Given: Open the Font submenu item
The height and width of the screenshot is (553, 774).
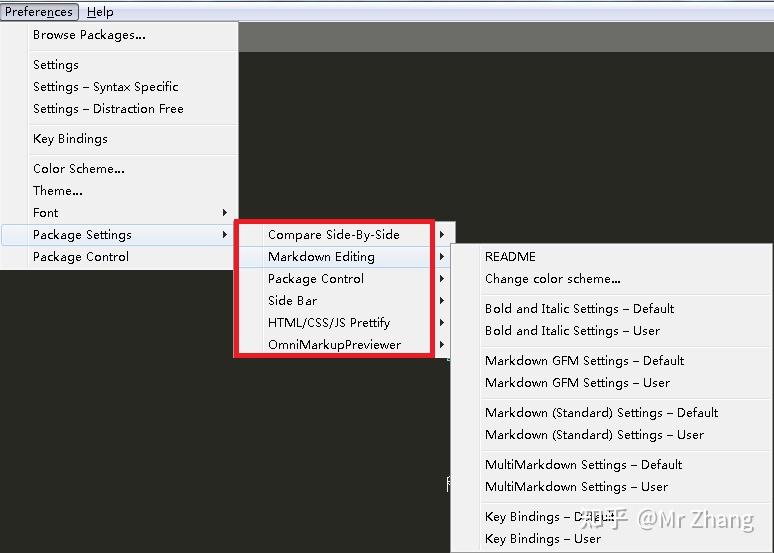Looking at the screenshot, I should [x=120, y=213].
